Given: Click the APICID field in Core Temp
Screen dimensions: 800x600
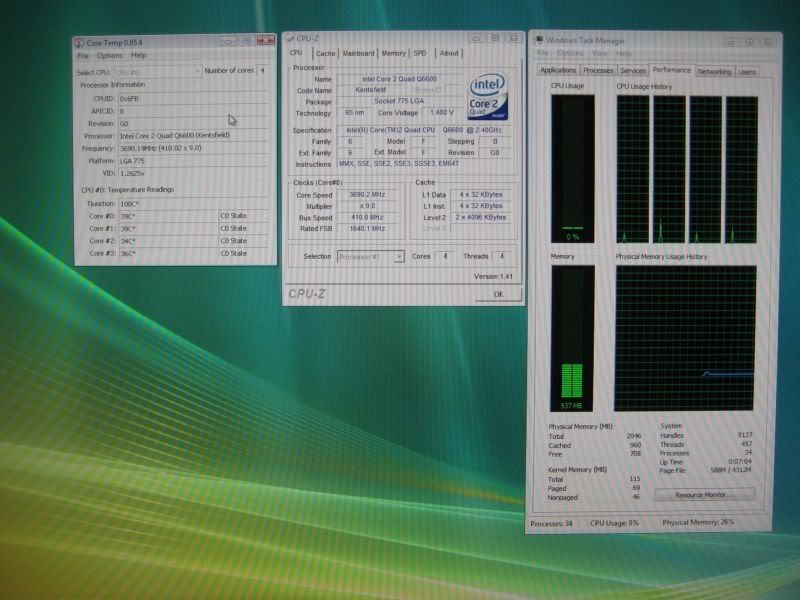Looking at the screenshot, I should [193, 111].
